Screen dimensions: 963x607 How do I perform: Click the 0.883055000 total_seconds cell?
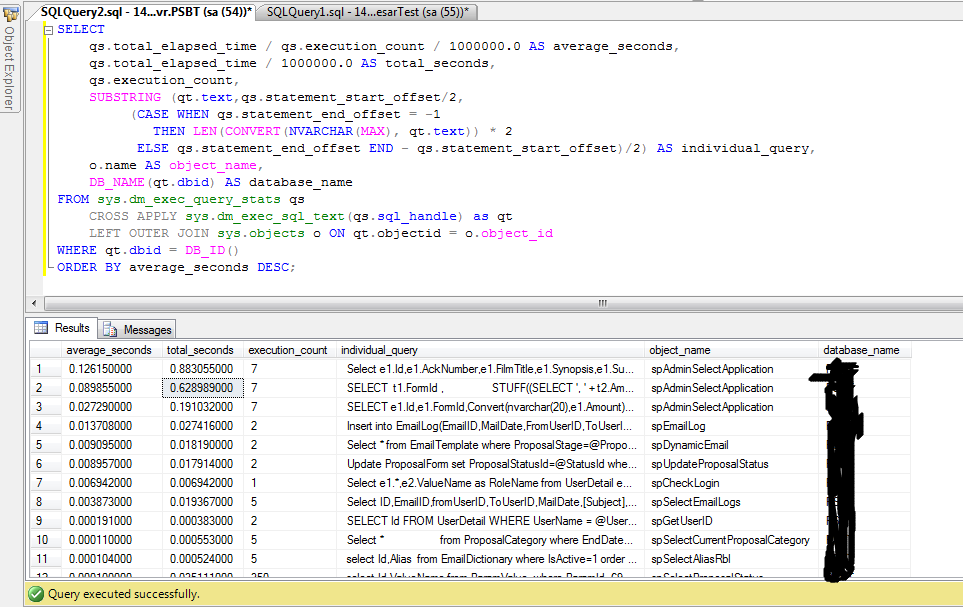click(x=201, y=369)
